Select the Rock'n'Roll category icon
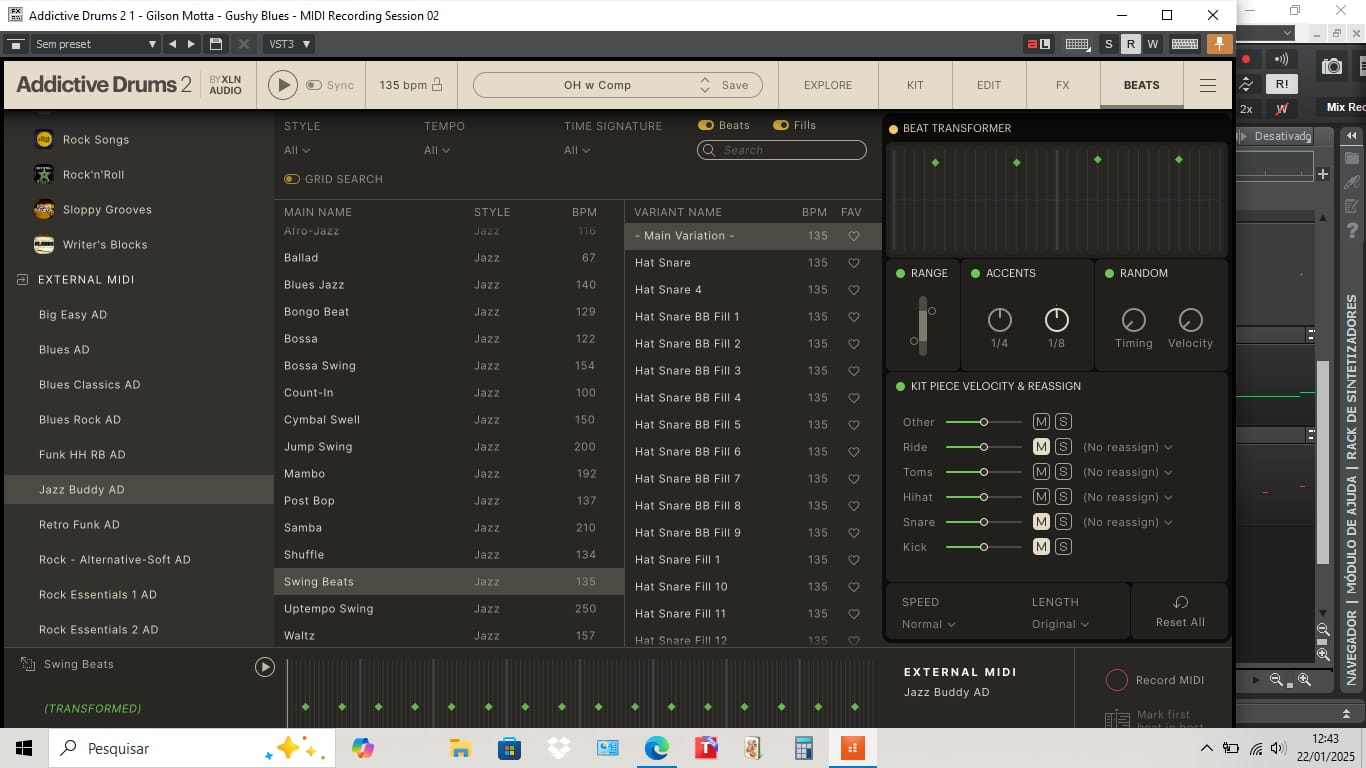 pyautogui.click(x=44, y=175)
